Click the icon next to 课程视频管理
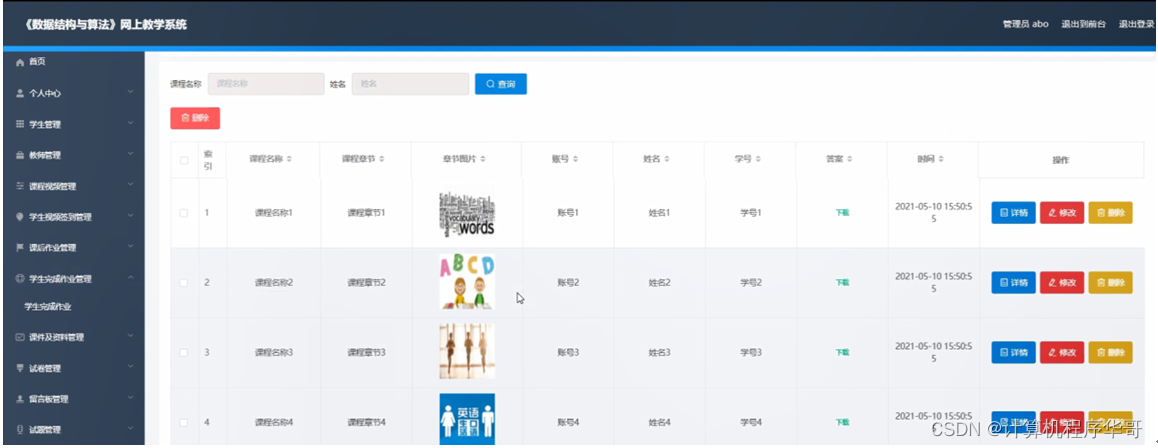Viewport: 1158px width, 448px height. pos(20,187)
